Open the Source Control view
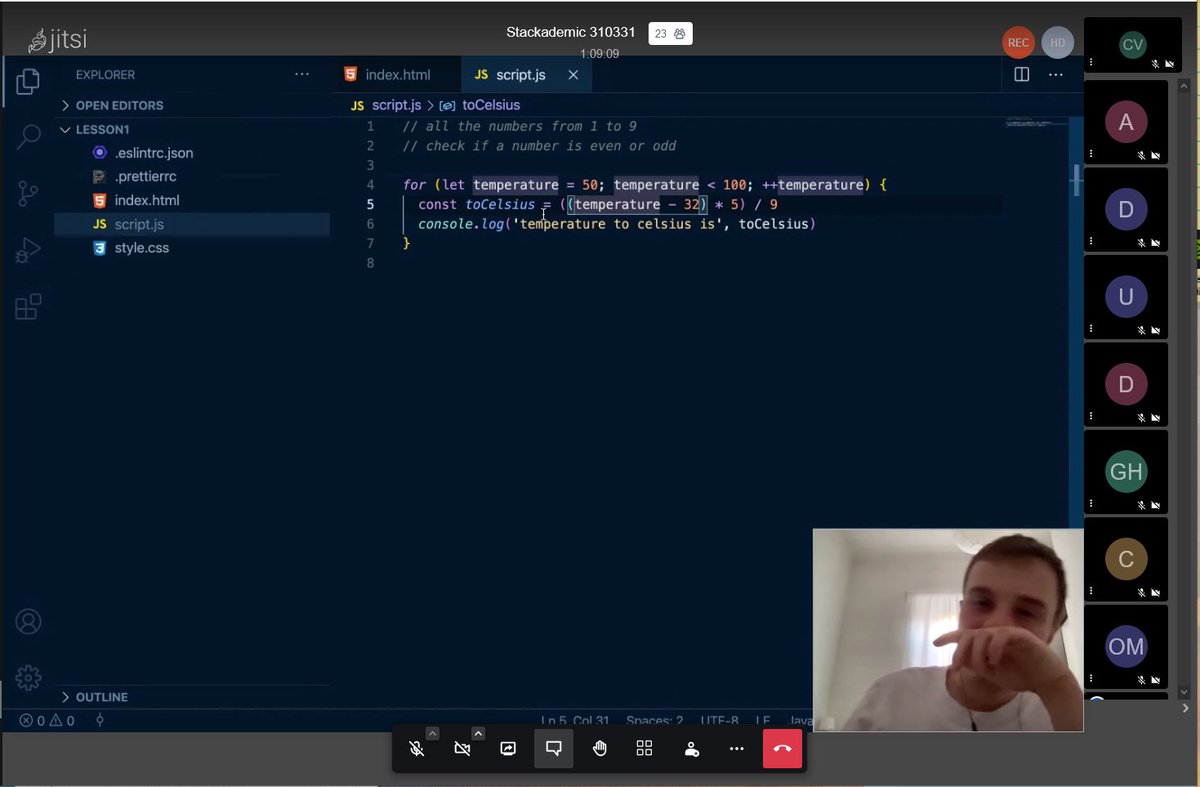 [28, 194]
